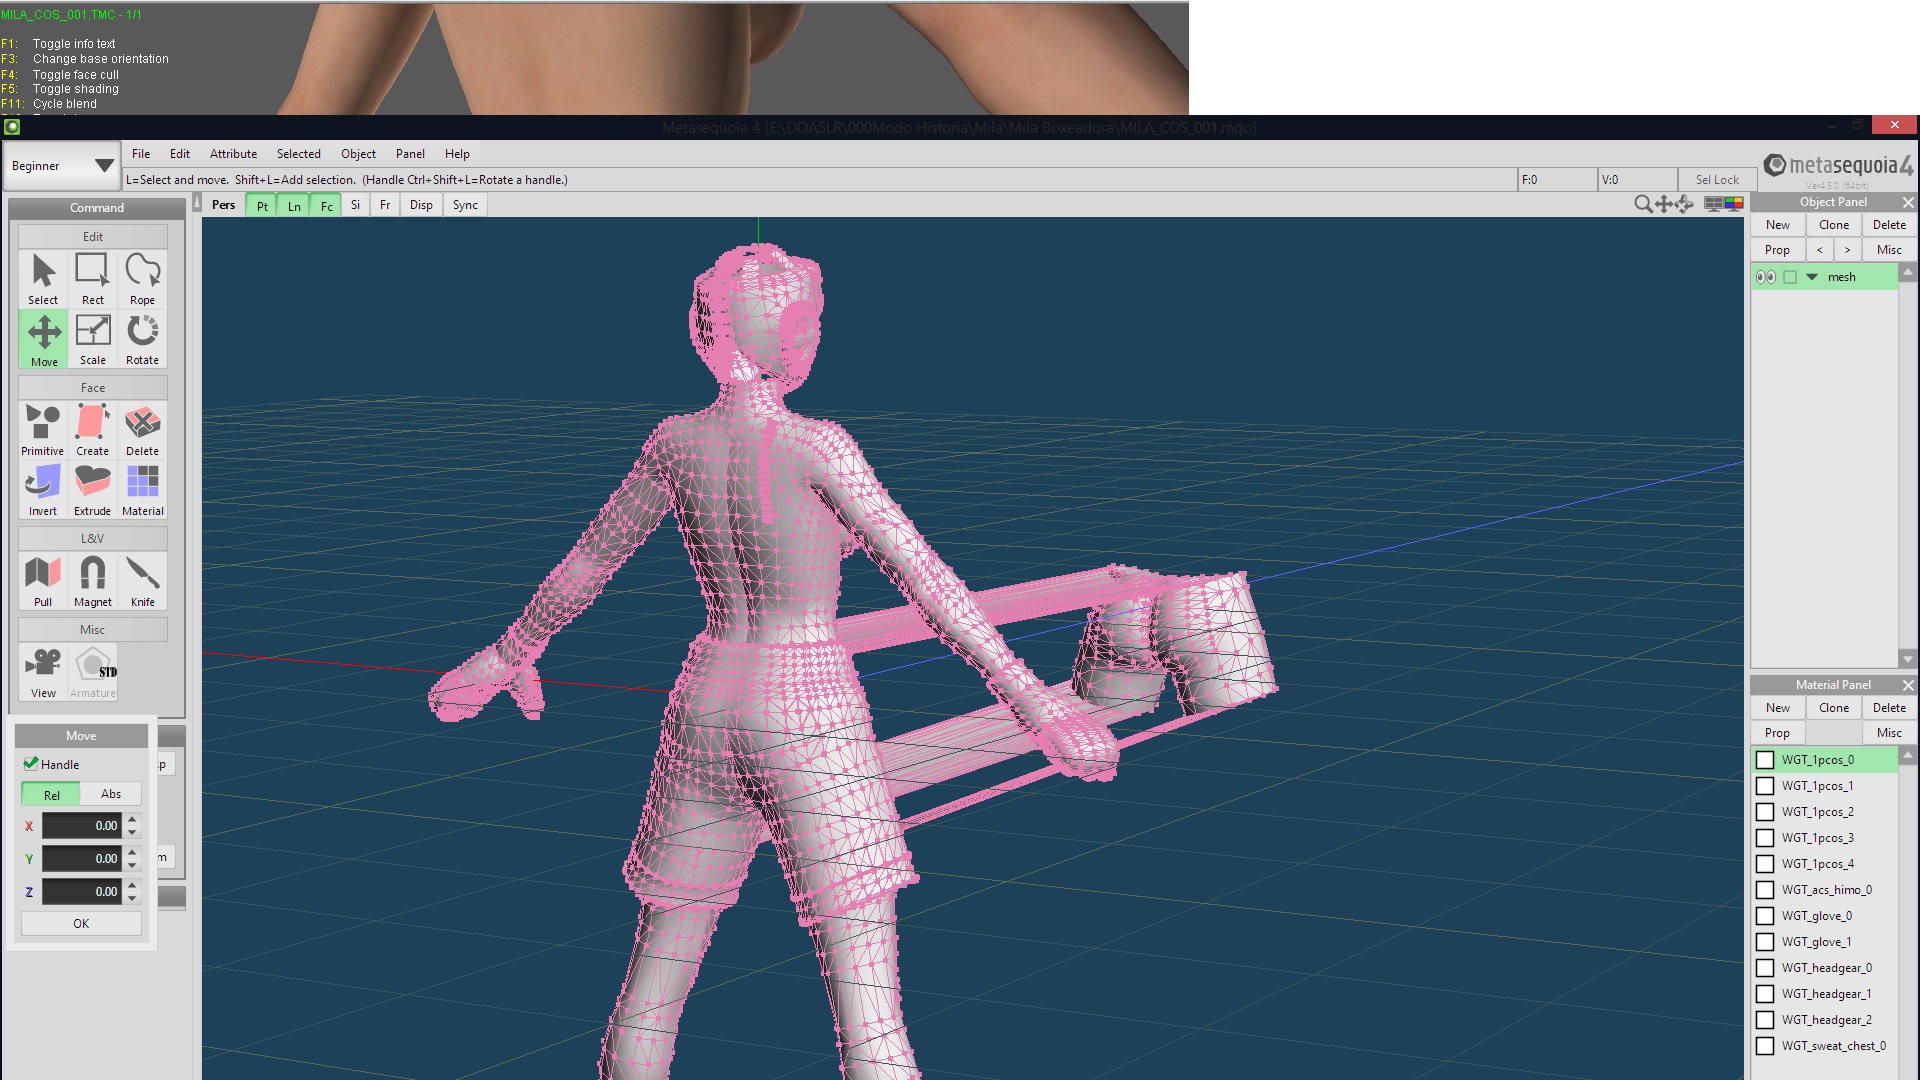Activate the Rotate tool
Image resolution: width=1920 pixels, height=1080 pixels.
[x=142, y=339]
